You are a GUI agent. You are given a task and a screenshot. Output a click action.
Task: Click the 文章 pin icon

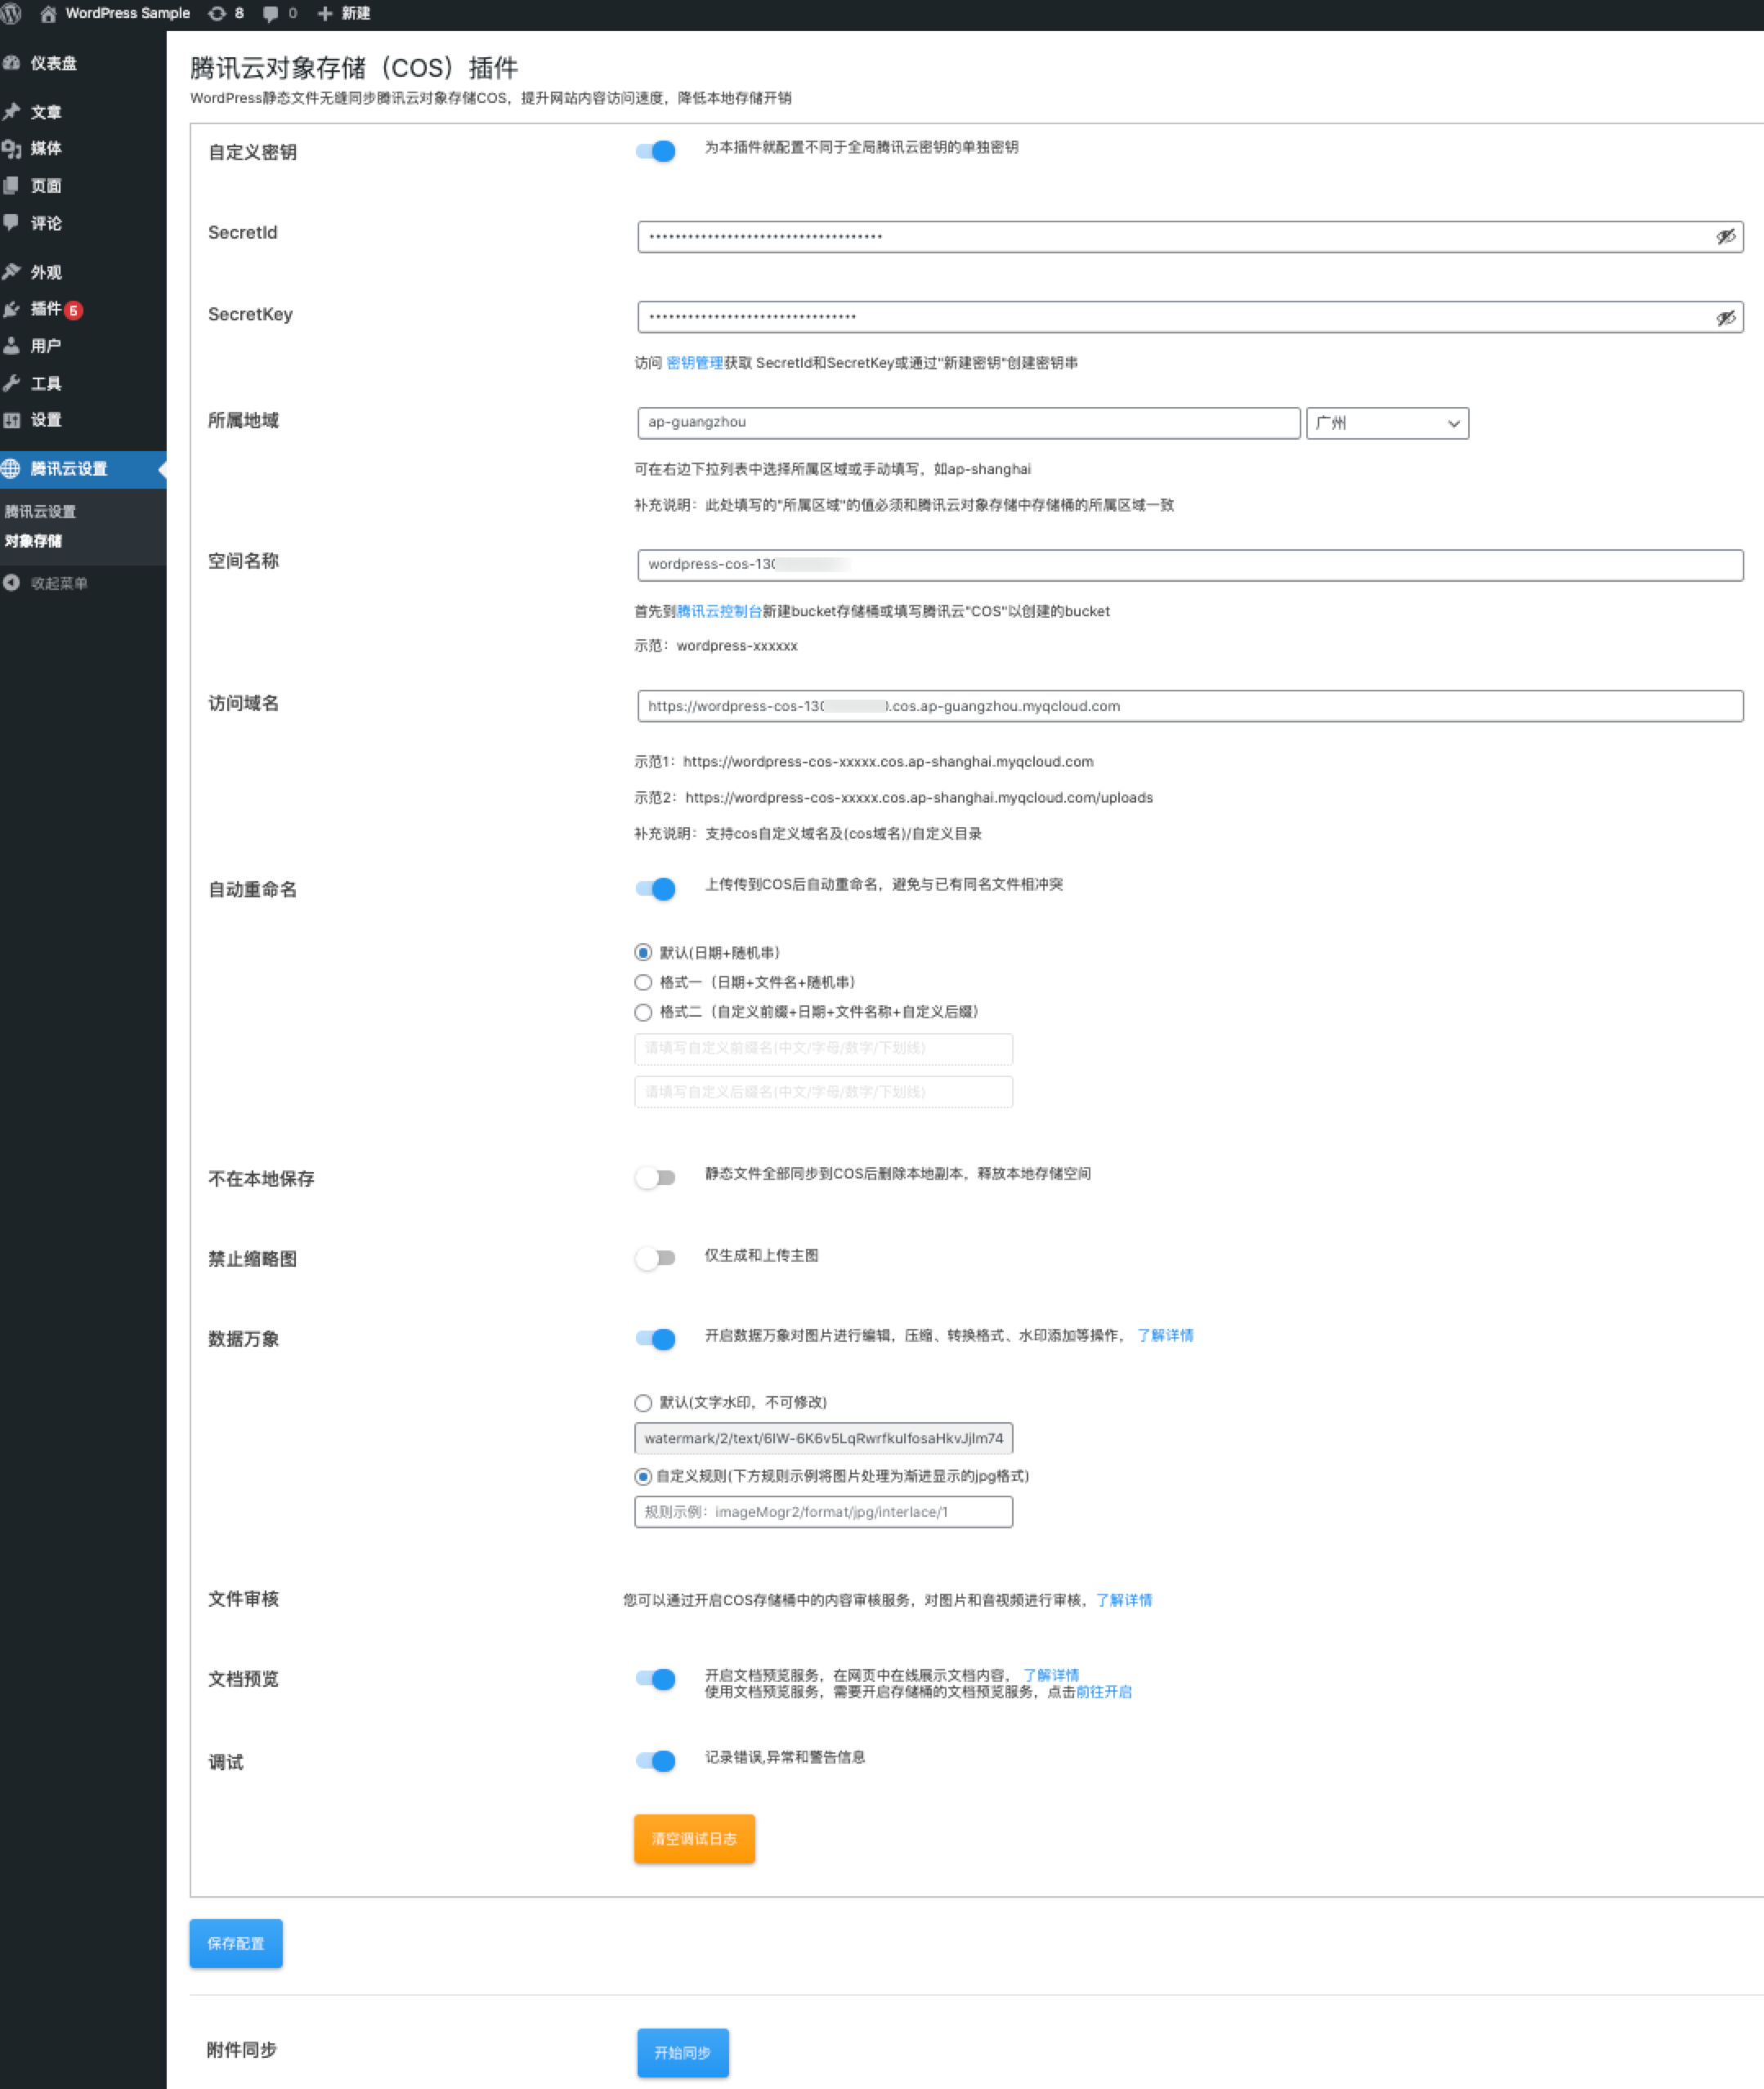[x=12, y=112]
